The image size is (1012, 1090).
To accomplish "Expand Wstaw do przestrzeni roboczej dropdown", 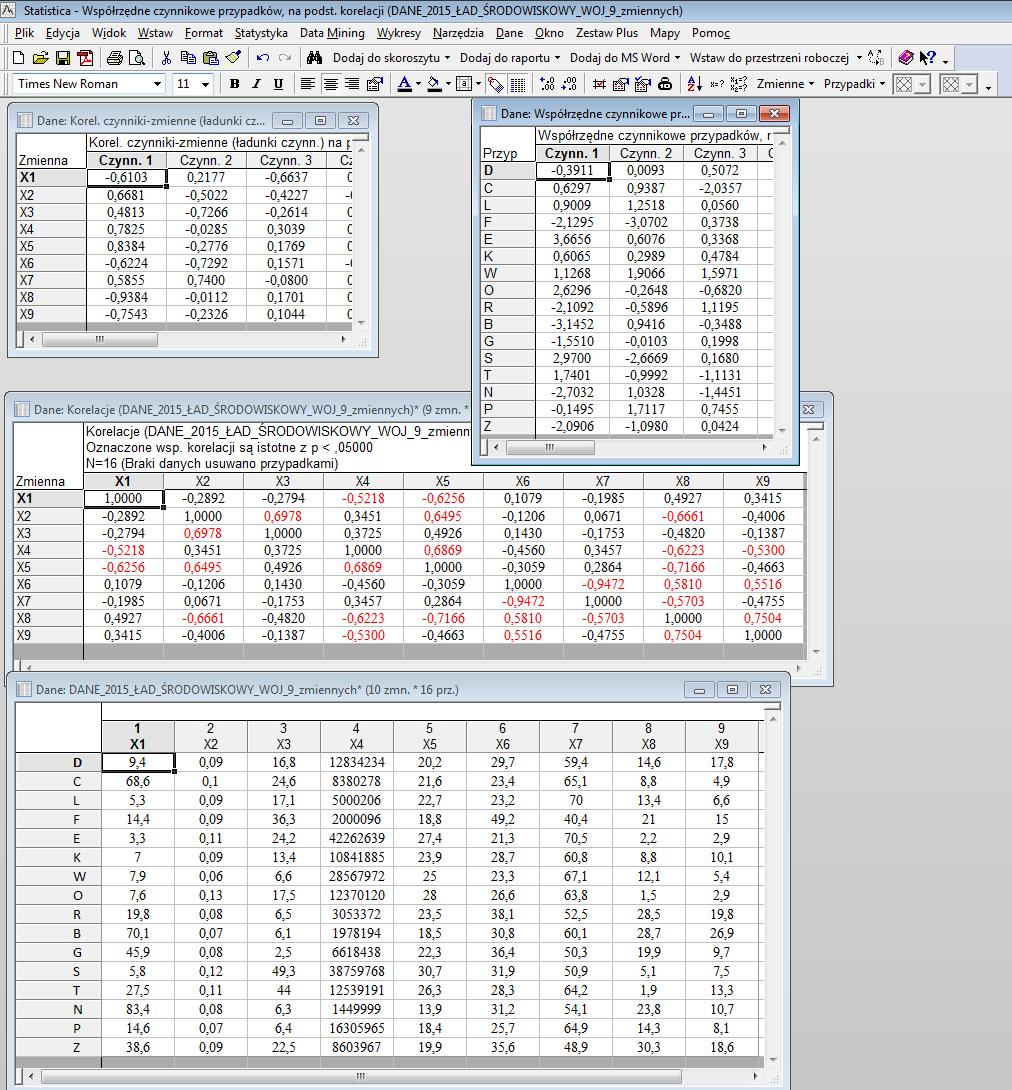I will pos(859,58).
